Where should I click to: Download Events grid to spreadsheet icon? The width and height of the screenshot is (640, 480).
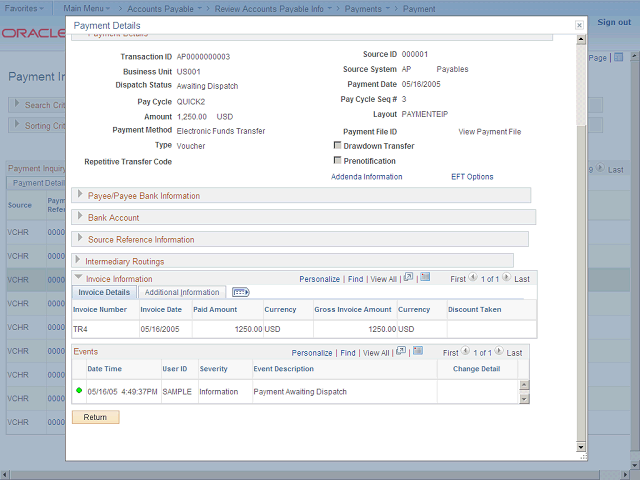pos(418,351)
